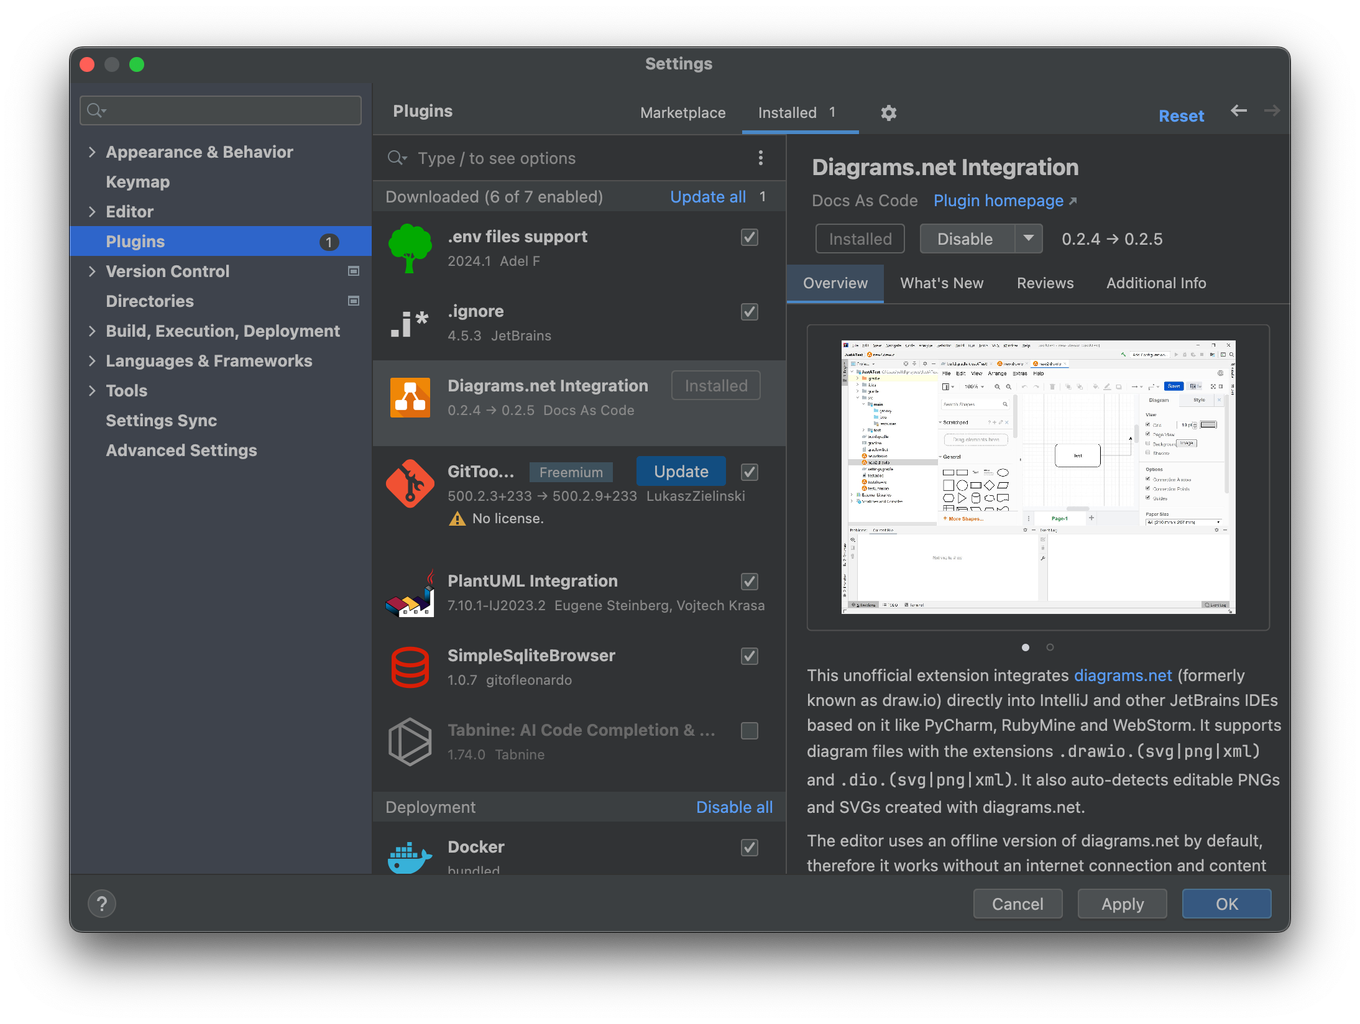Select Keymap in settings tree
This screenshot has width=1360, height=1024.
(138, 182)
